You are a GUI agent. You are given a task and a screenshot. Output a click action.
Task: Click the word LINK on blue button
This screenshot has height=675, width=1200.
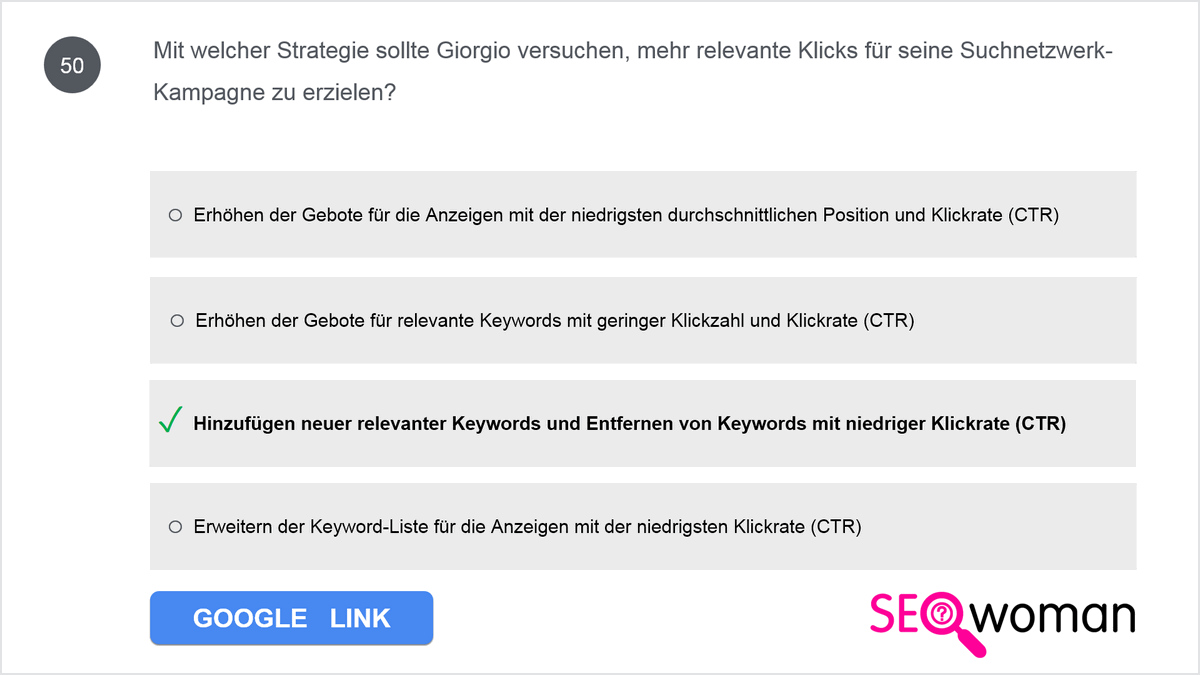tap(360, 618)
